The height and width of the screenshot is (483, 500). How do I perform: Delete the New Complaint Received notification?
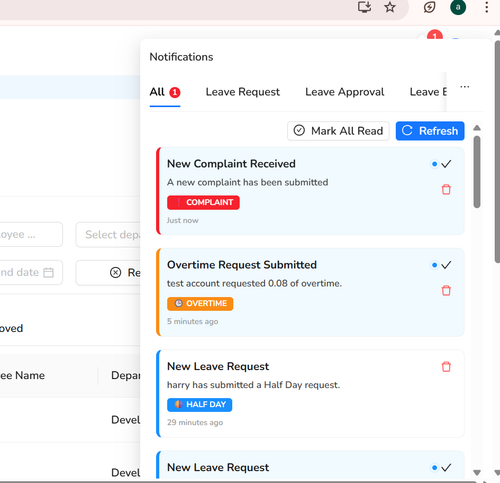pos(446,189)
